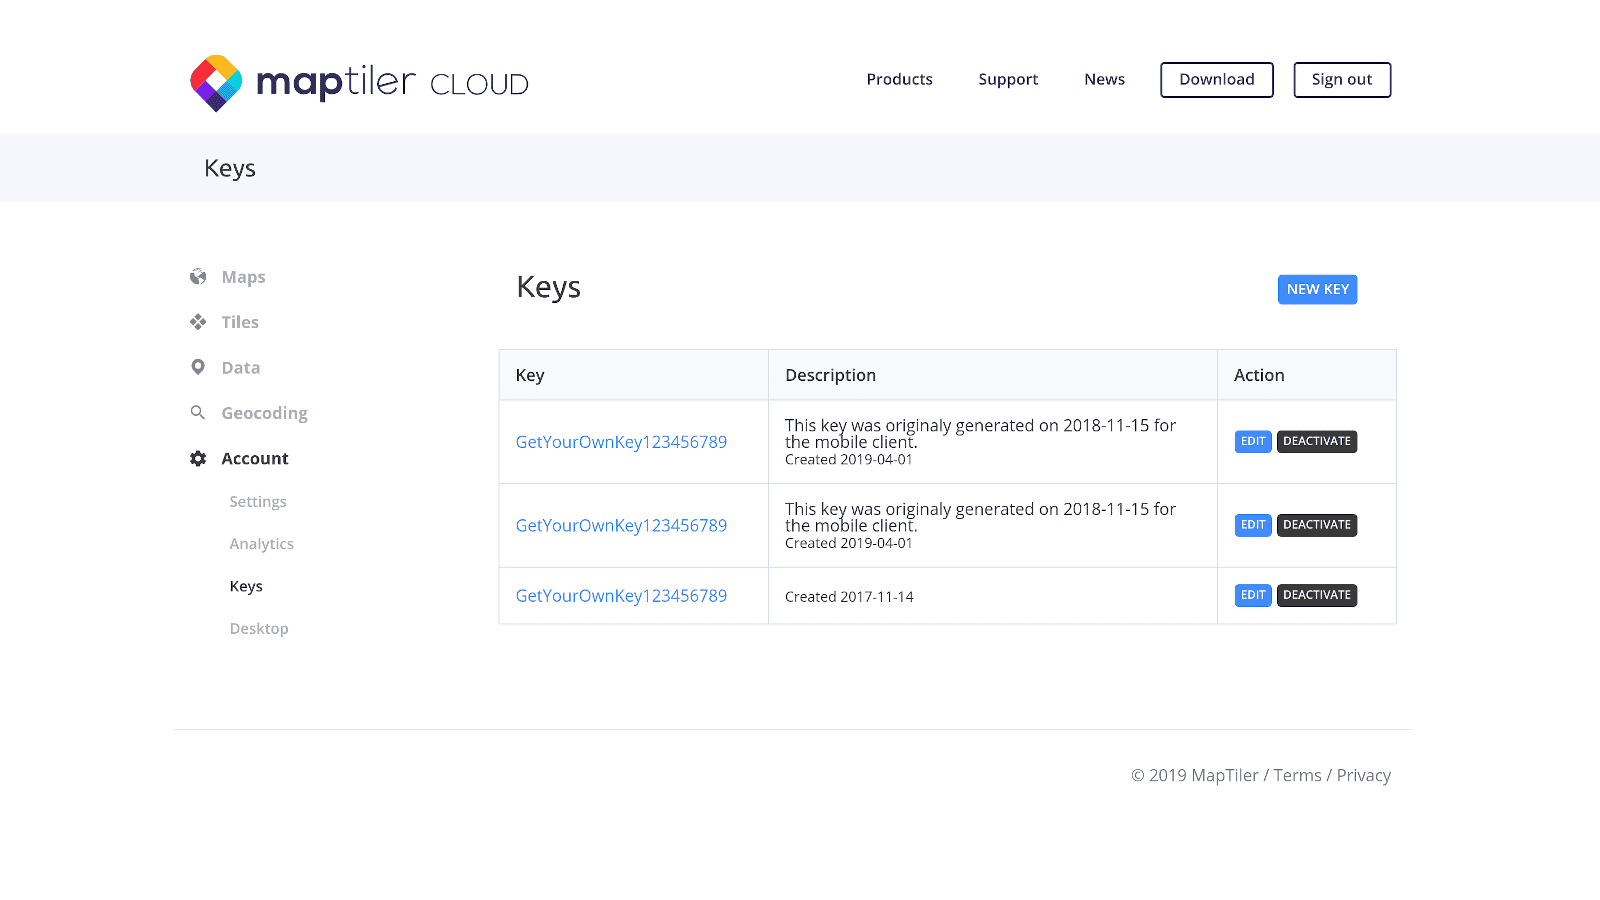This screenshot has height=900, width=1600.
Task: Edit the key created 2017-11-14
Action: pyautogui.click(x=1252, y=595)
